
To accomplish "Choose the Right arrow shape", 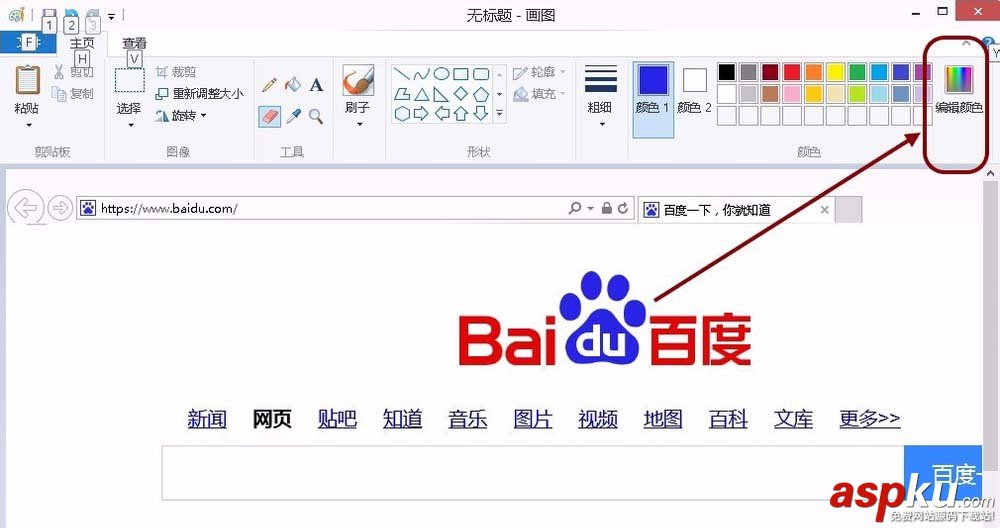I will pos(421,114).
